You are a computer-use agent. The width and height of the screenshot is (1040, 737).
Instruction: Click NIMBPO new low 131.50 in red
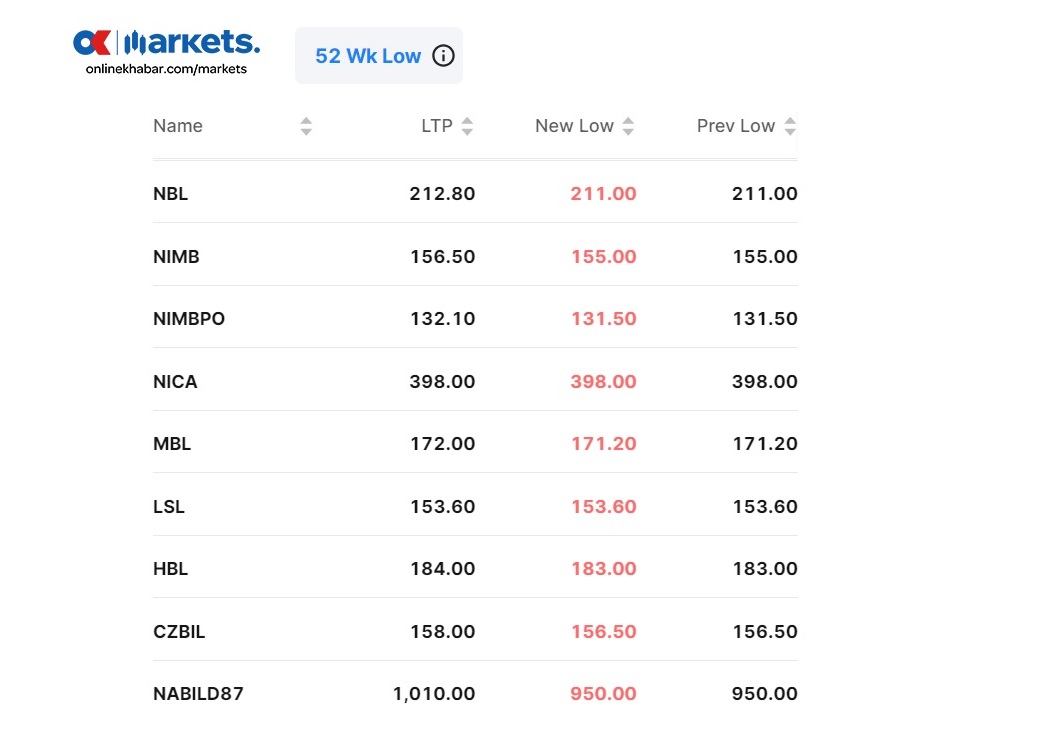pos(604,319)
